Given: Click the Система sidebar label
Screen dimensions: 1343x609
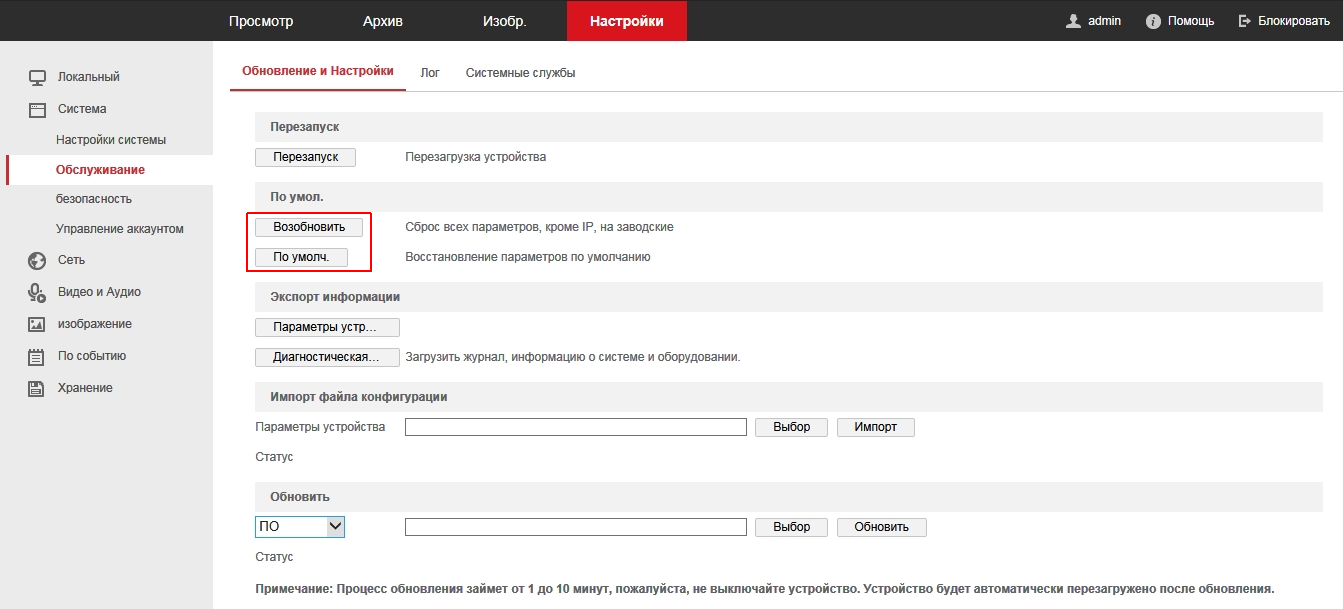Looking at the screenshot, I should [x=82, y=109].
